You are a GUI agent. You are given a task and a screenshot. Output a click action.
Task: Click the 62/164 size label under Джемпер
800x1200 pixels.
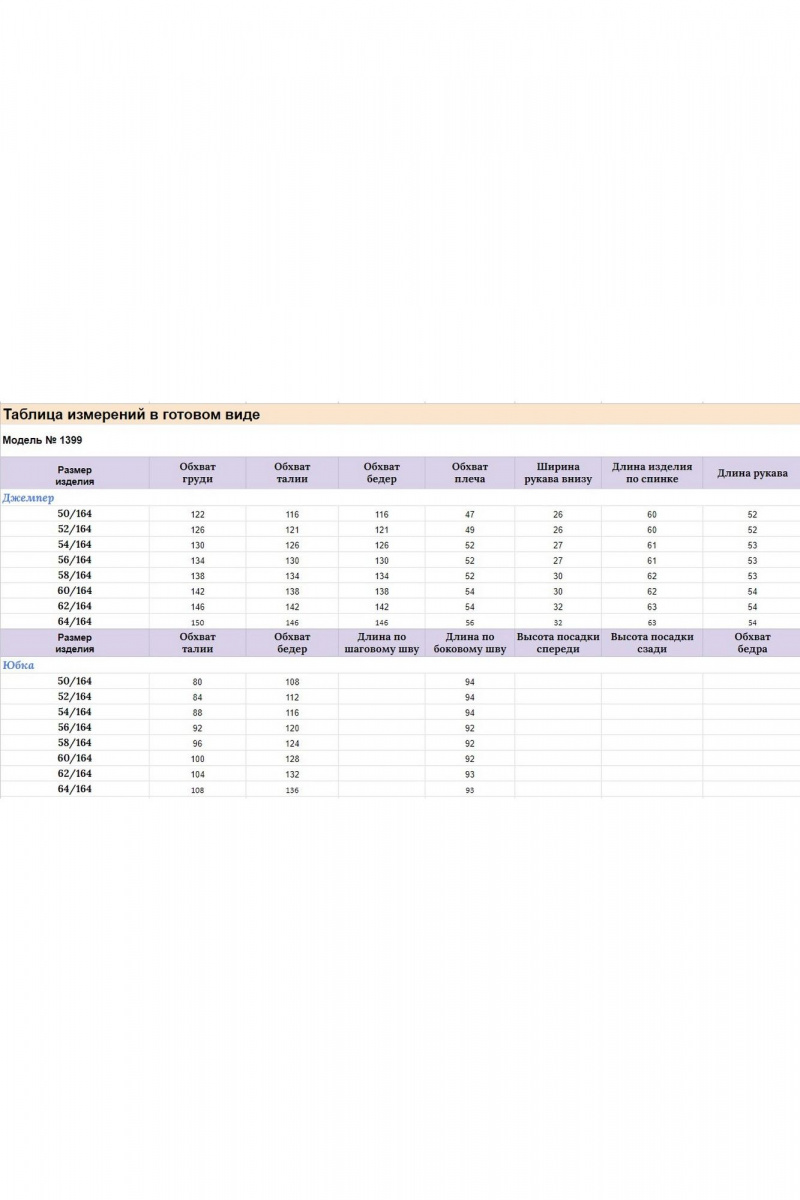coord(75,606)
